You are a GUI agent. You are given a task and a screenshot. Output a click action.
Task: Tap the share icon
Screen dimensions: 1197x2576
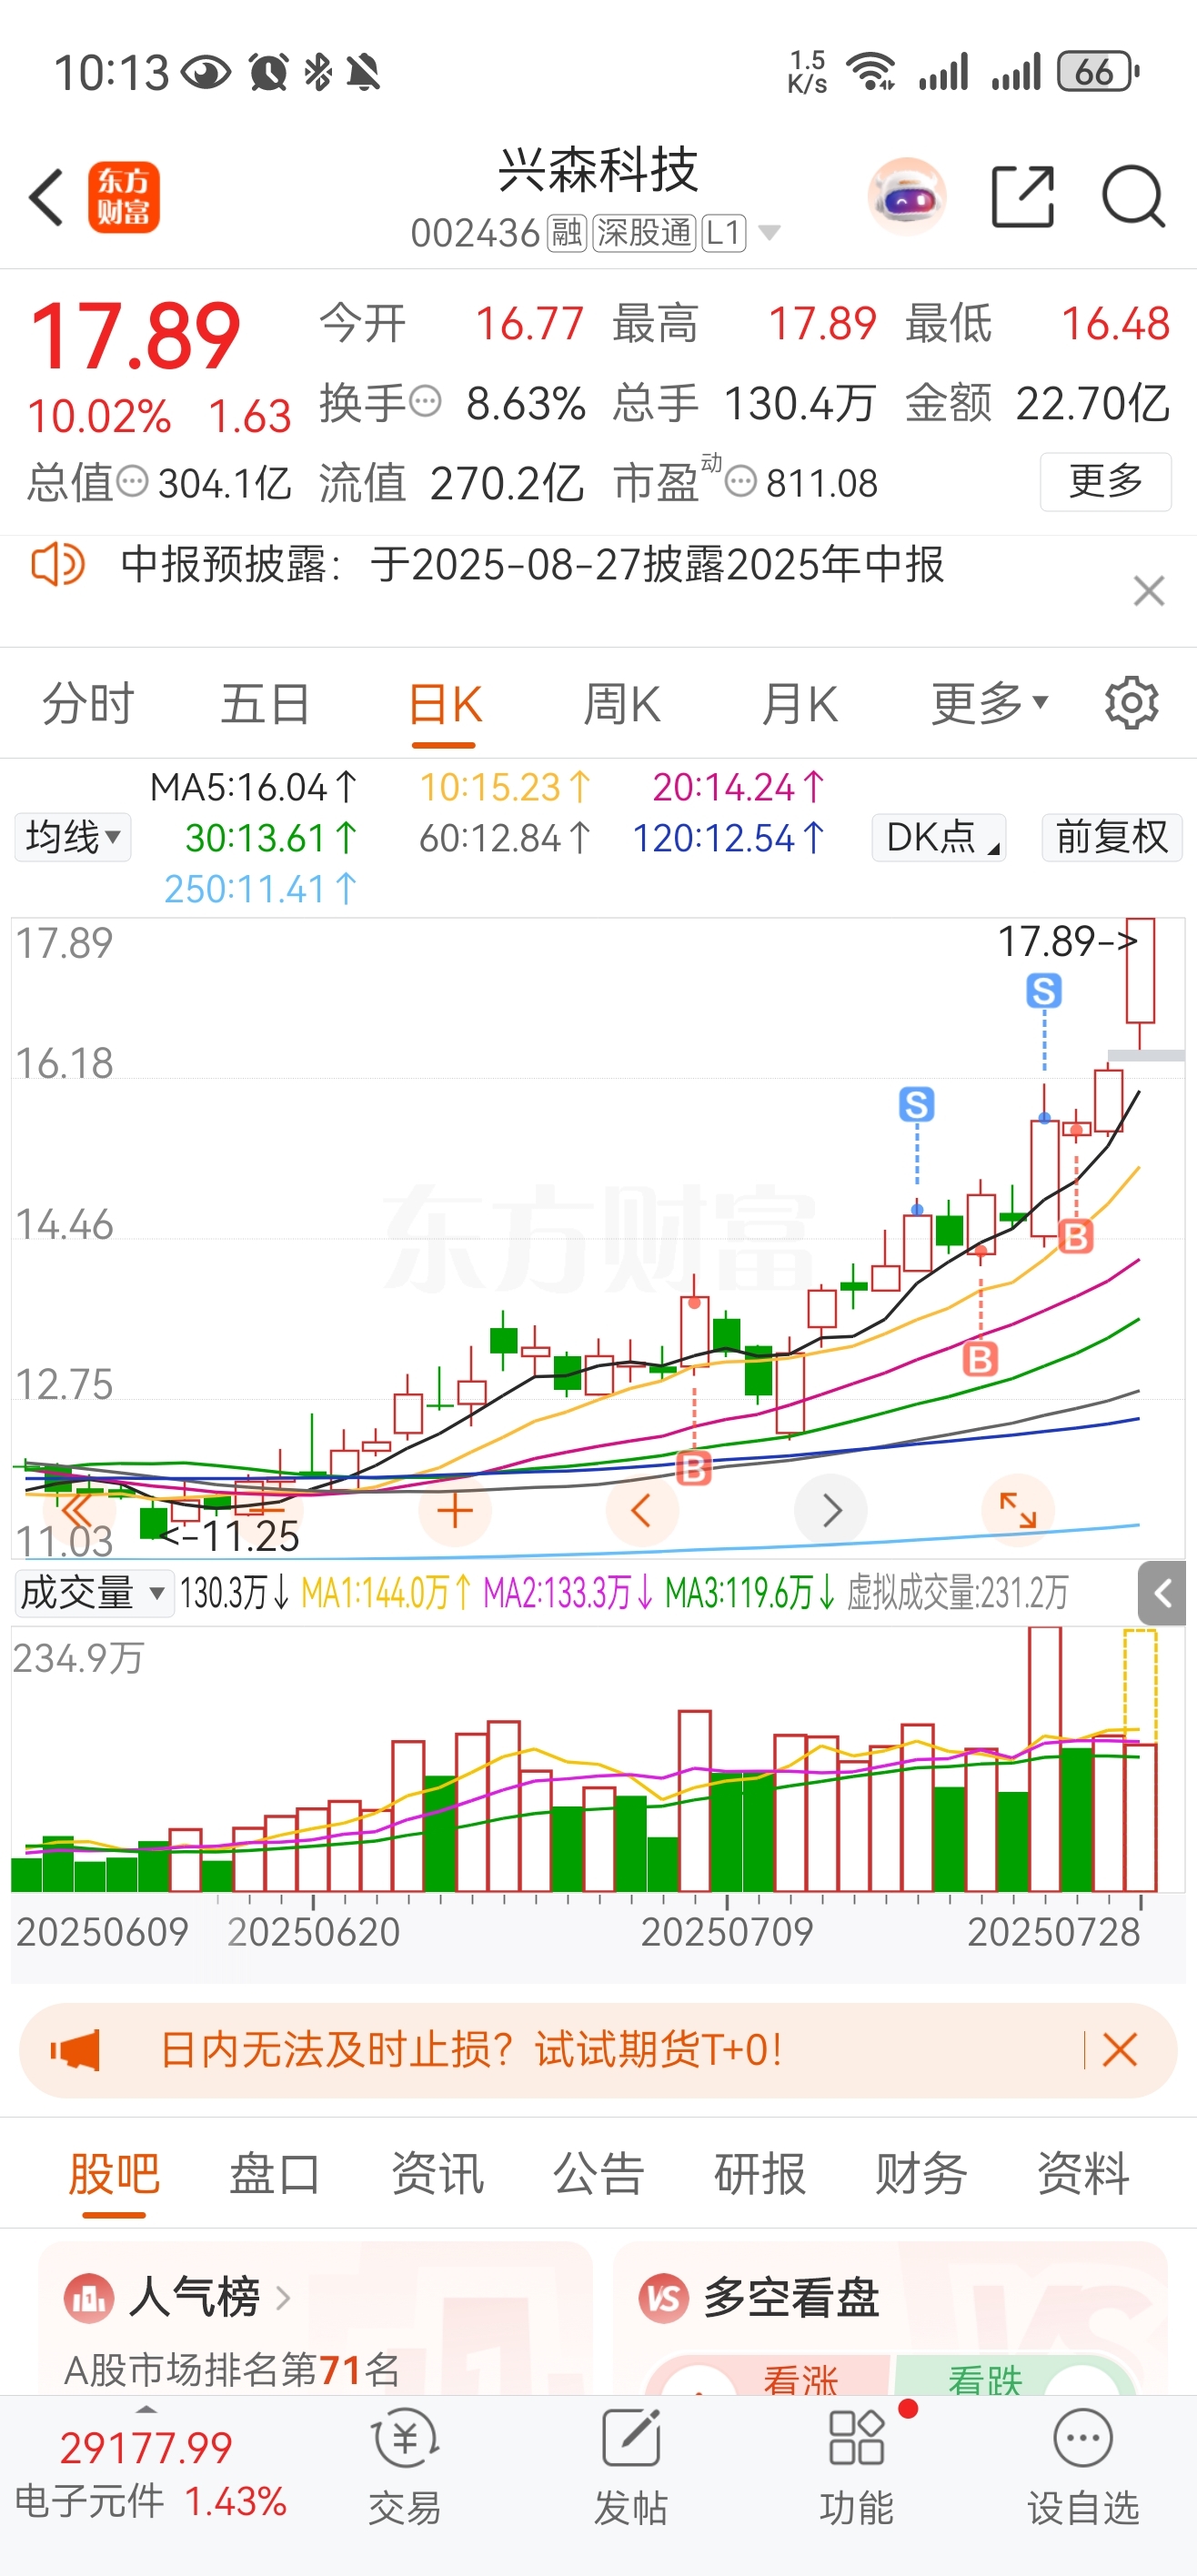(x=1023, y=197)
